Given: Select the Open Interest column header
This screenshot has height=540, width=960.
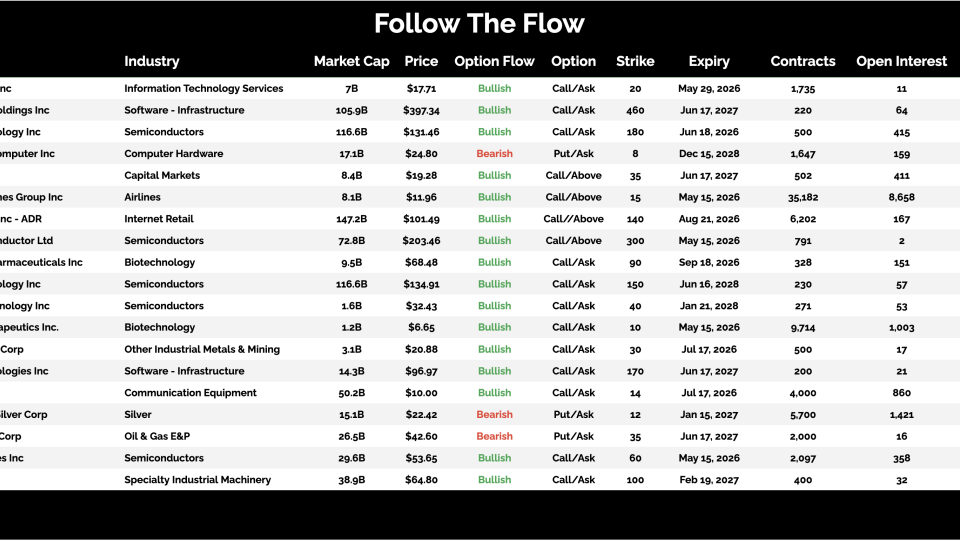Looking at the screenshot, I should [901, 61].
